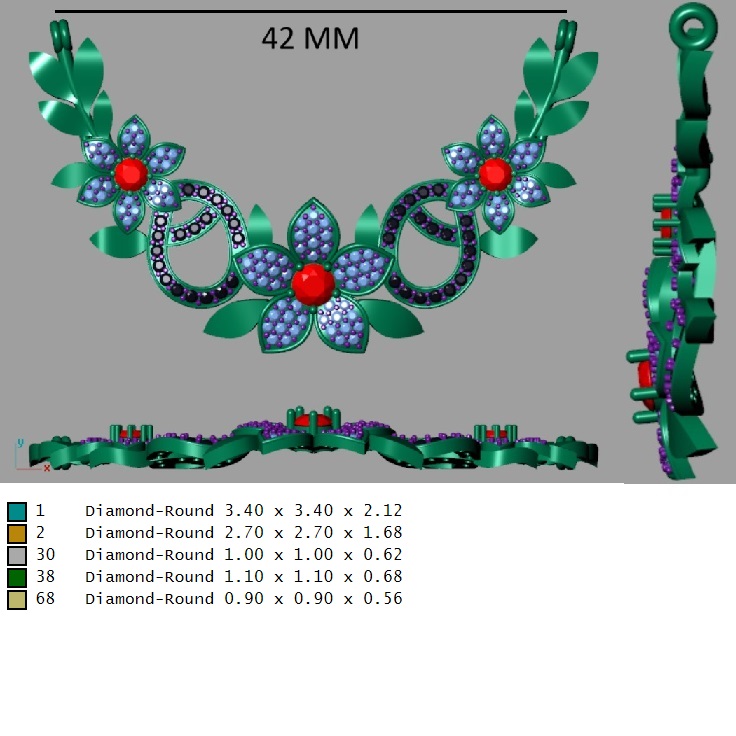The width and height of the screenshot is (736, 736).
Task: Click the Diamond-Round 3.40 x 3.40 x 2.12 entry
Action: (x=243, y=511)
